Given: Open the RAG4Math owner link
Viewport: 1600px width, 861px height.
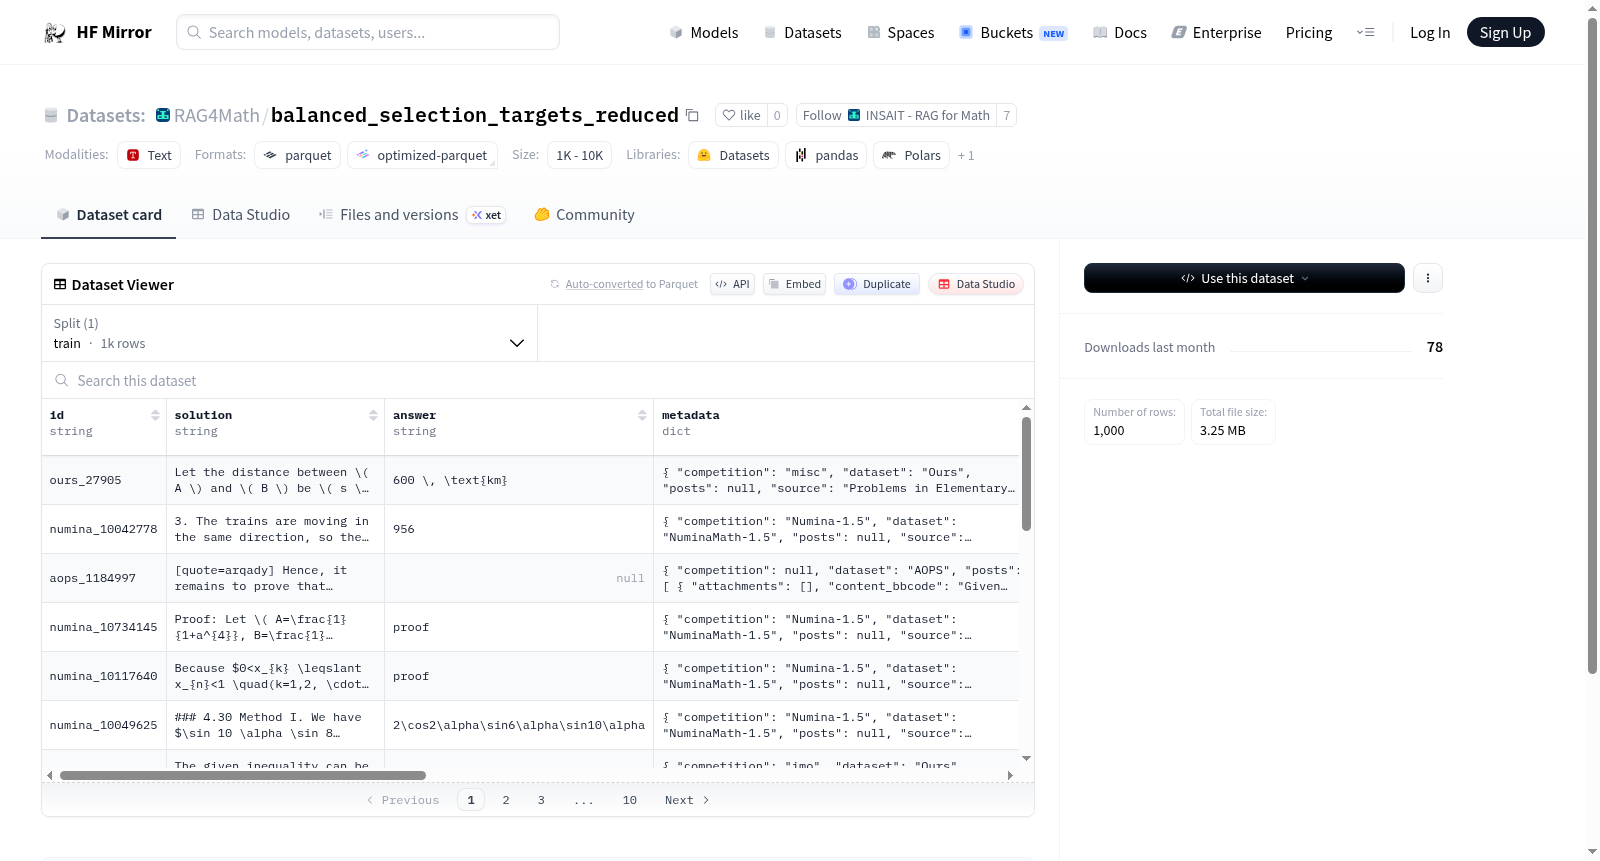Looking at the screenshot, I should [216, 116].
